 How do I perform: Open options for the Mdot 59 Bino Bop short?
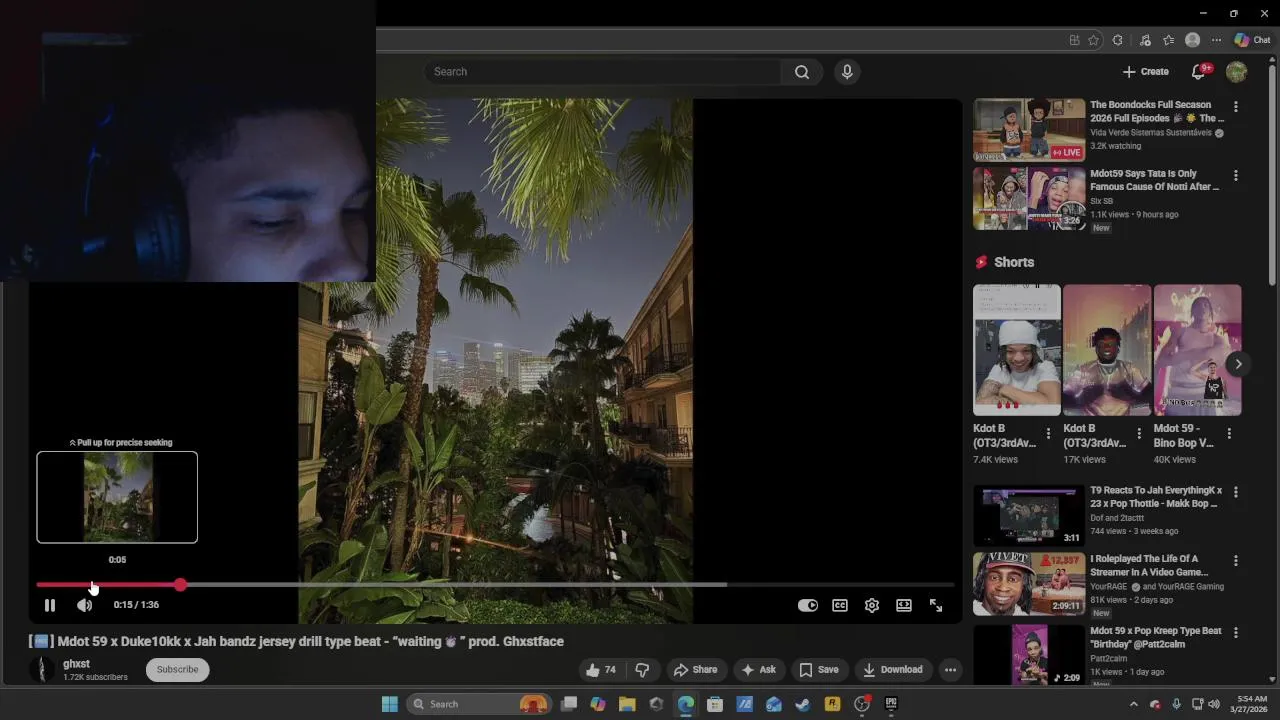coord(1229,434)
